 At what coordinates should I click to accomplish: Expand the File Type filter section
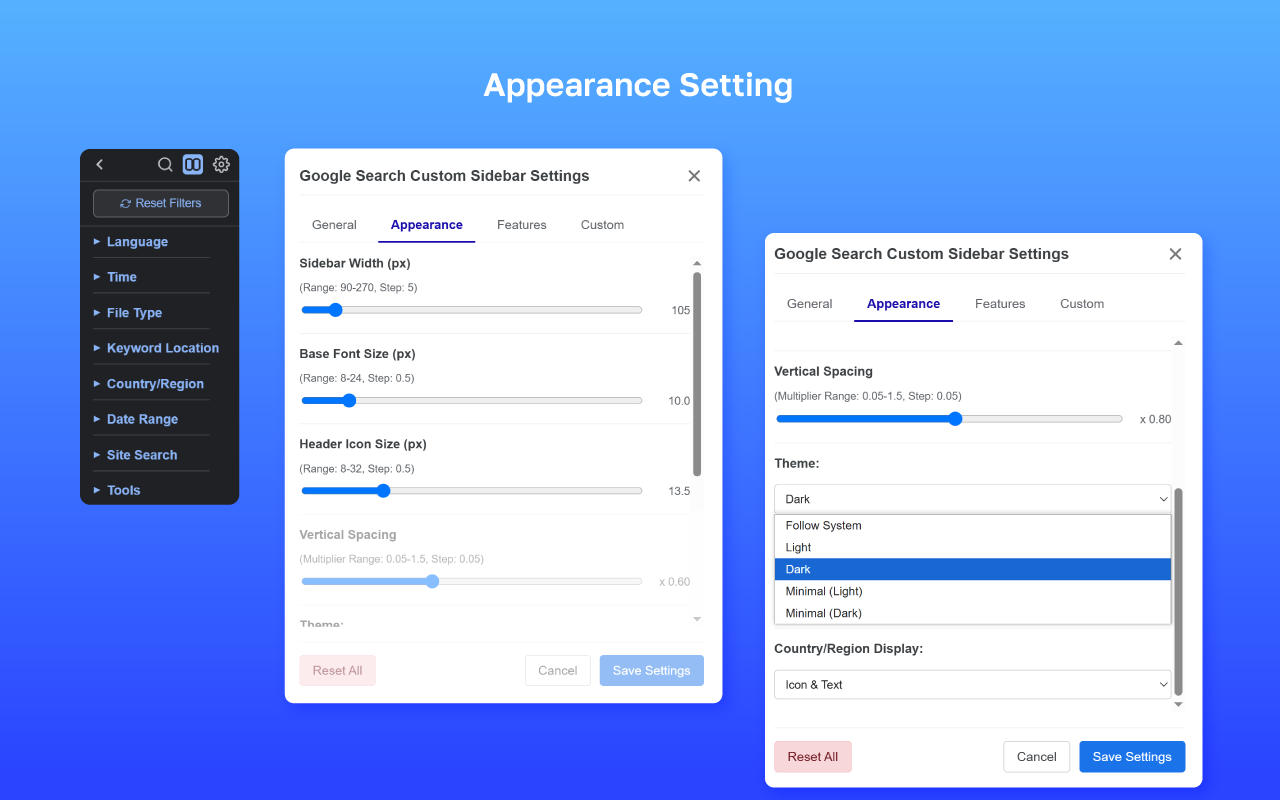[134, 313]
